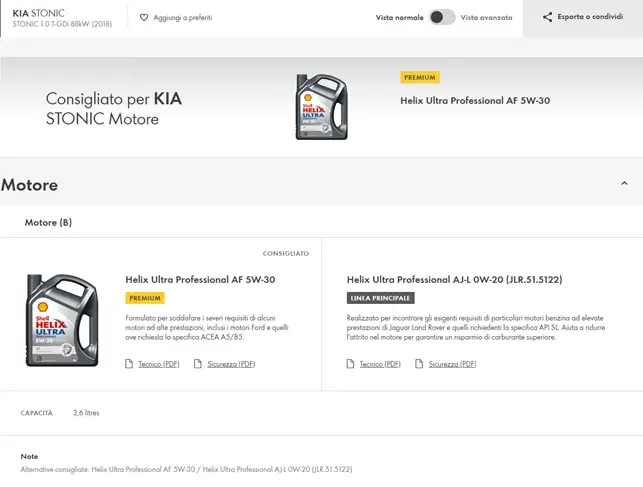
Task: Click the large Helix Ultra 5W-30 product image
Action: (x=62, y=320)
